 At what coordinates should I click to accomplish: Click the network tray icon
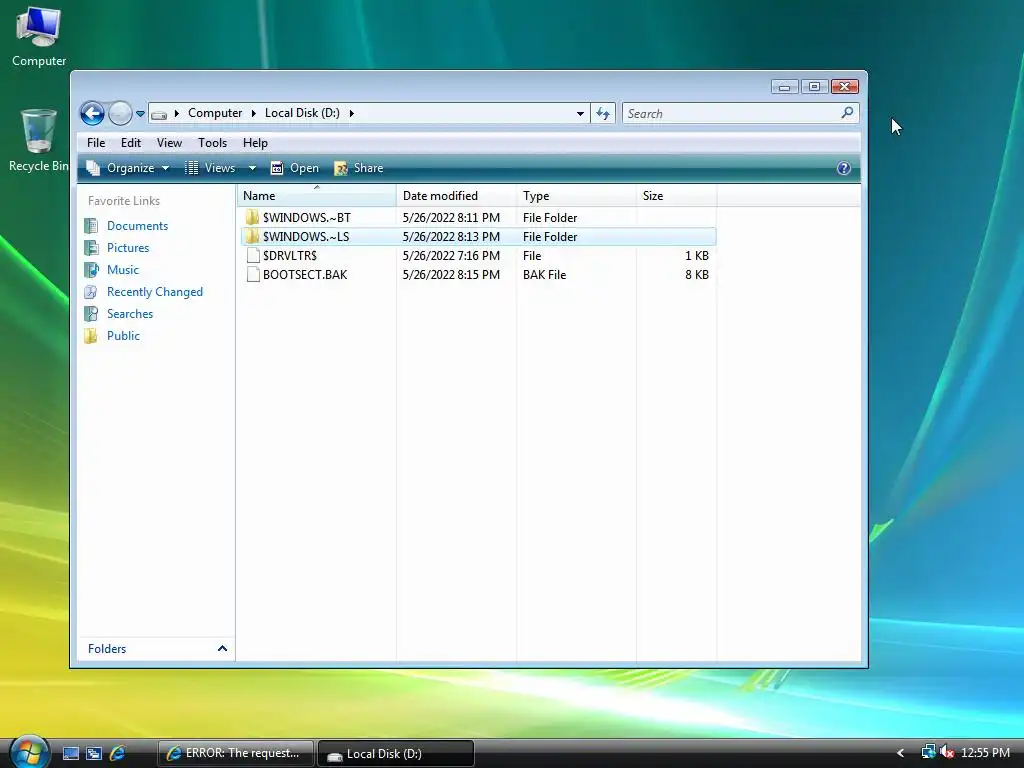[928, 752]
